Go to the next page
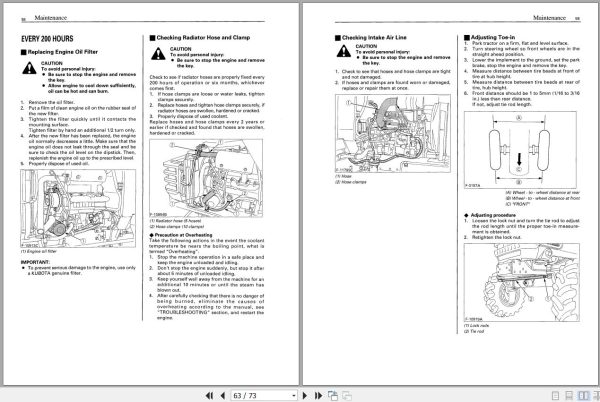Viewport: 600px width, 402px height. pos(305,395)
